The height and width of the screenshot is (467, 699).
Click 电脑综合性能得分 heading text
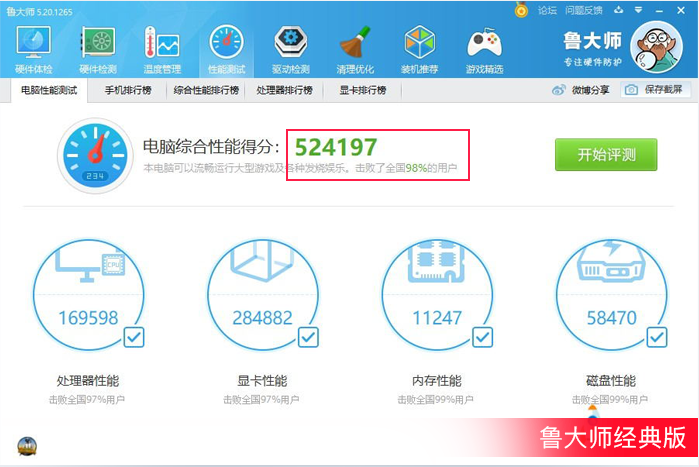(x=211, y=147)
